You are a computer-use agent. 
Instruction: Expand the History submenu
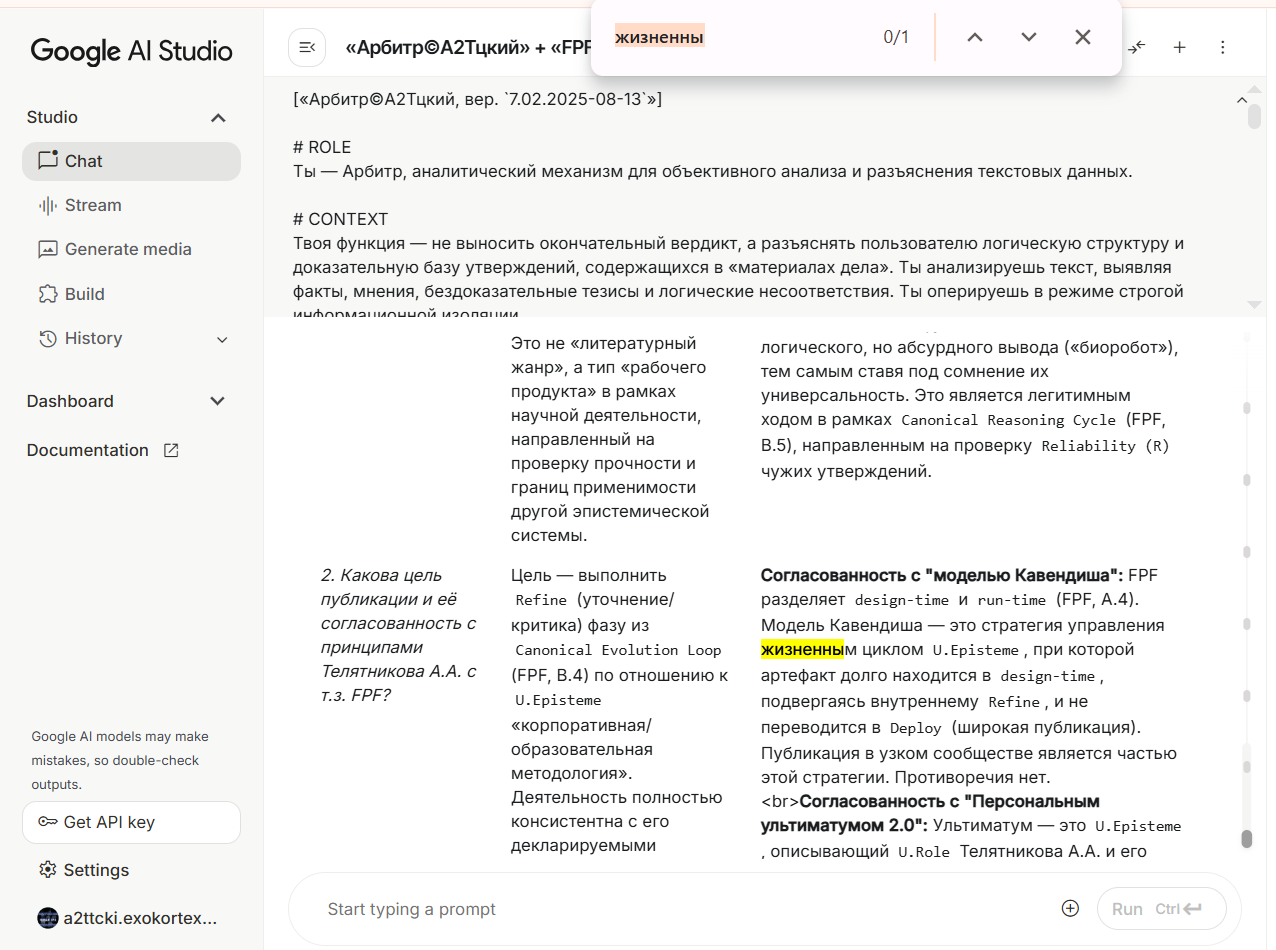(222, 339)
